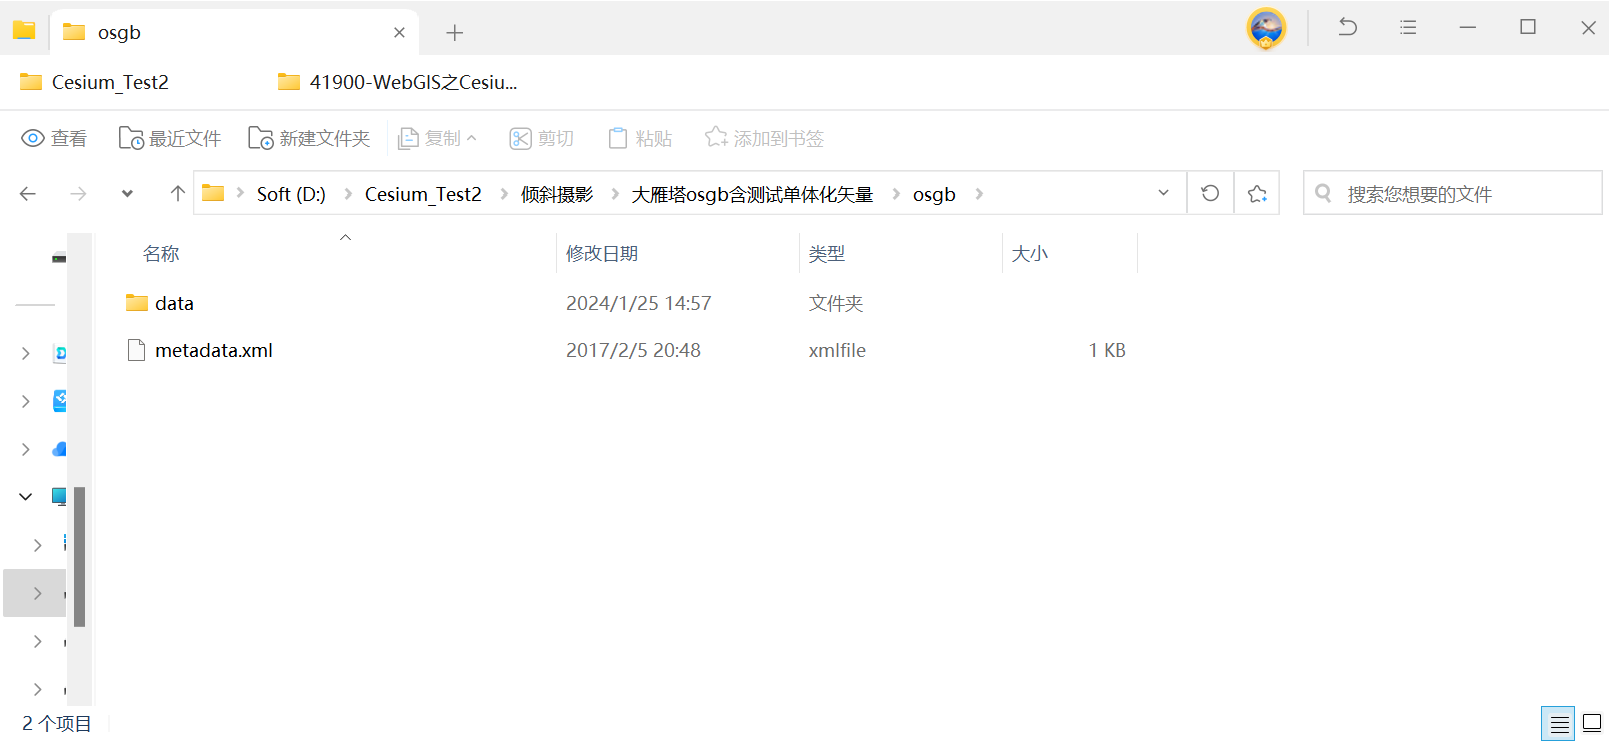Open 最近文件 recent files
The height and width of the screenshot is (745, 1609).
pyautogui.click(x=169, y=138)
